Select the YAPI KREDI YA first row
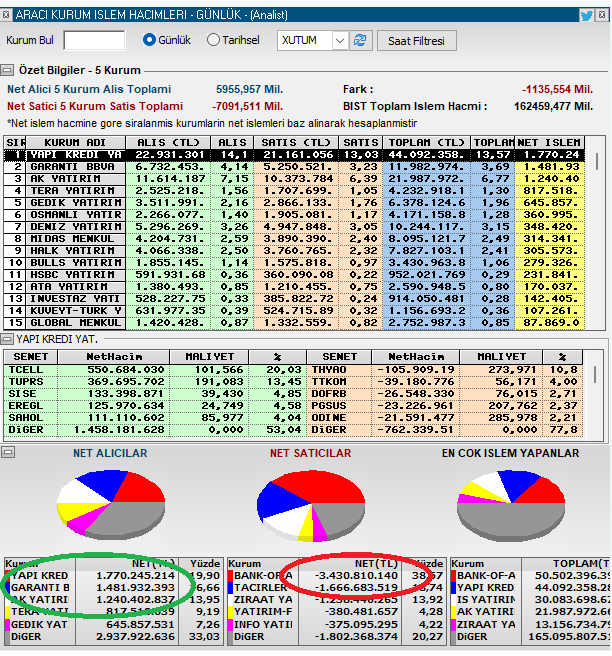Image resolution: width=612 pixels, height=656 pixels. tap(294, 155)
